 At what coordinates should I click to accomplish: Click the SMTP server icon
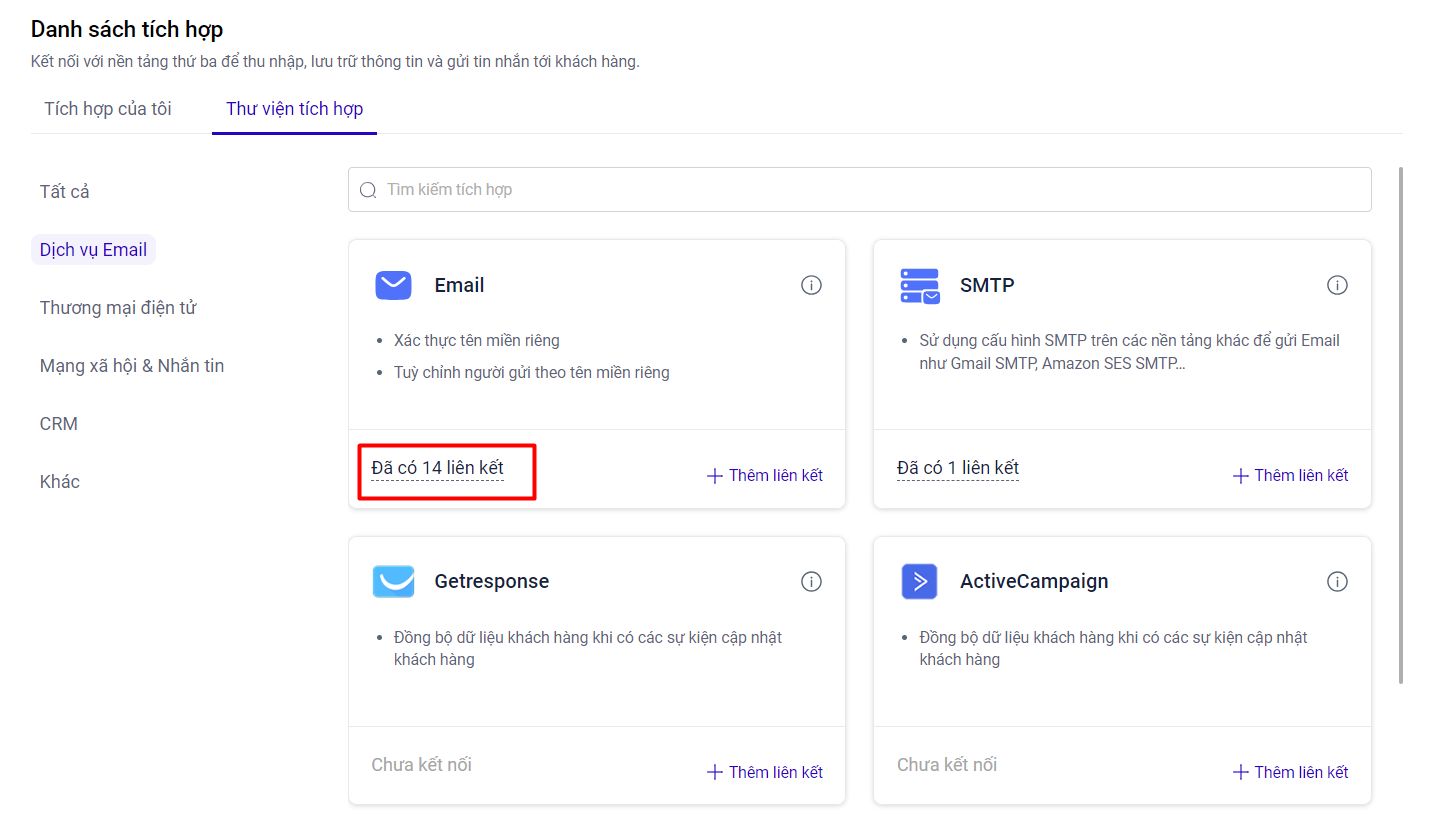click(x=919, y=285)
